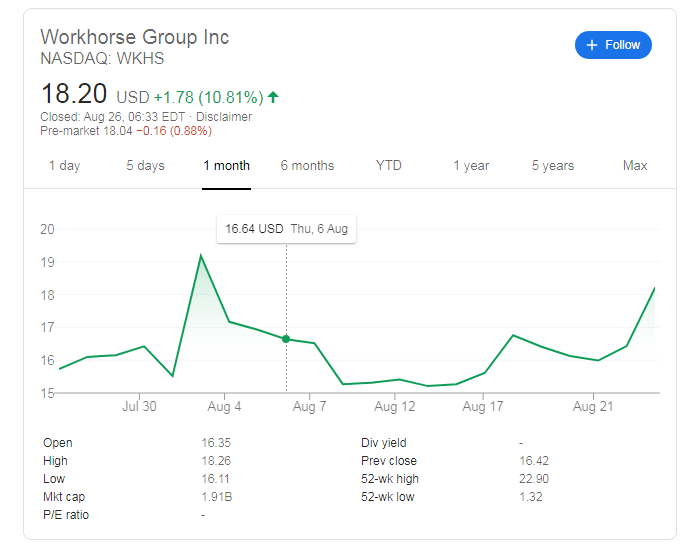Click the Mkt cap label
This screenshot has width=693, height=550.
(64, 497)
